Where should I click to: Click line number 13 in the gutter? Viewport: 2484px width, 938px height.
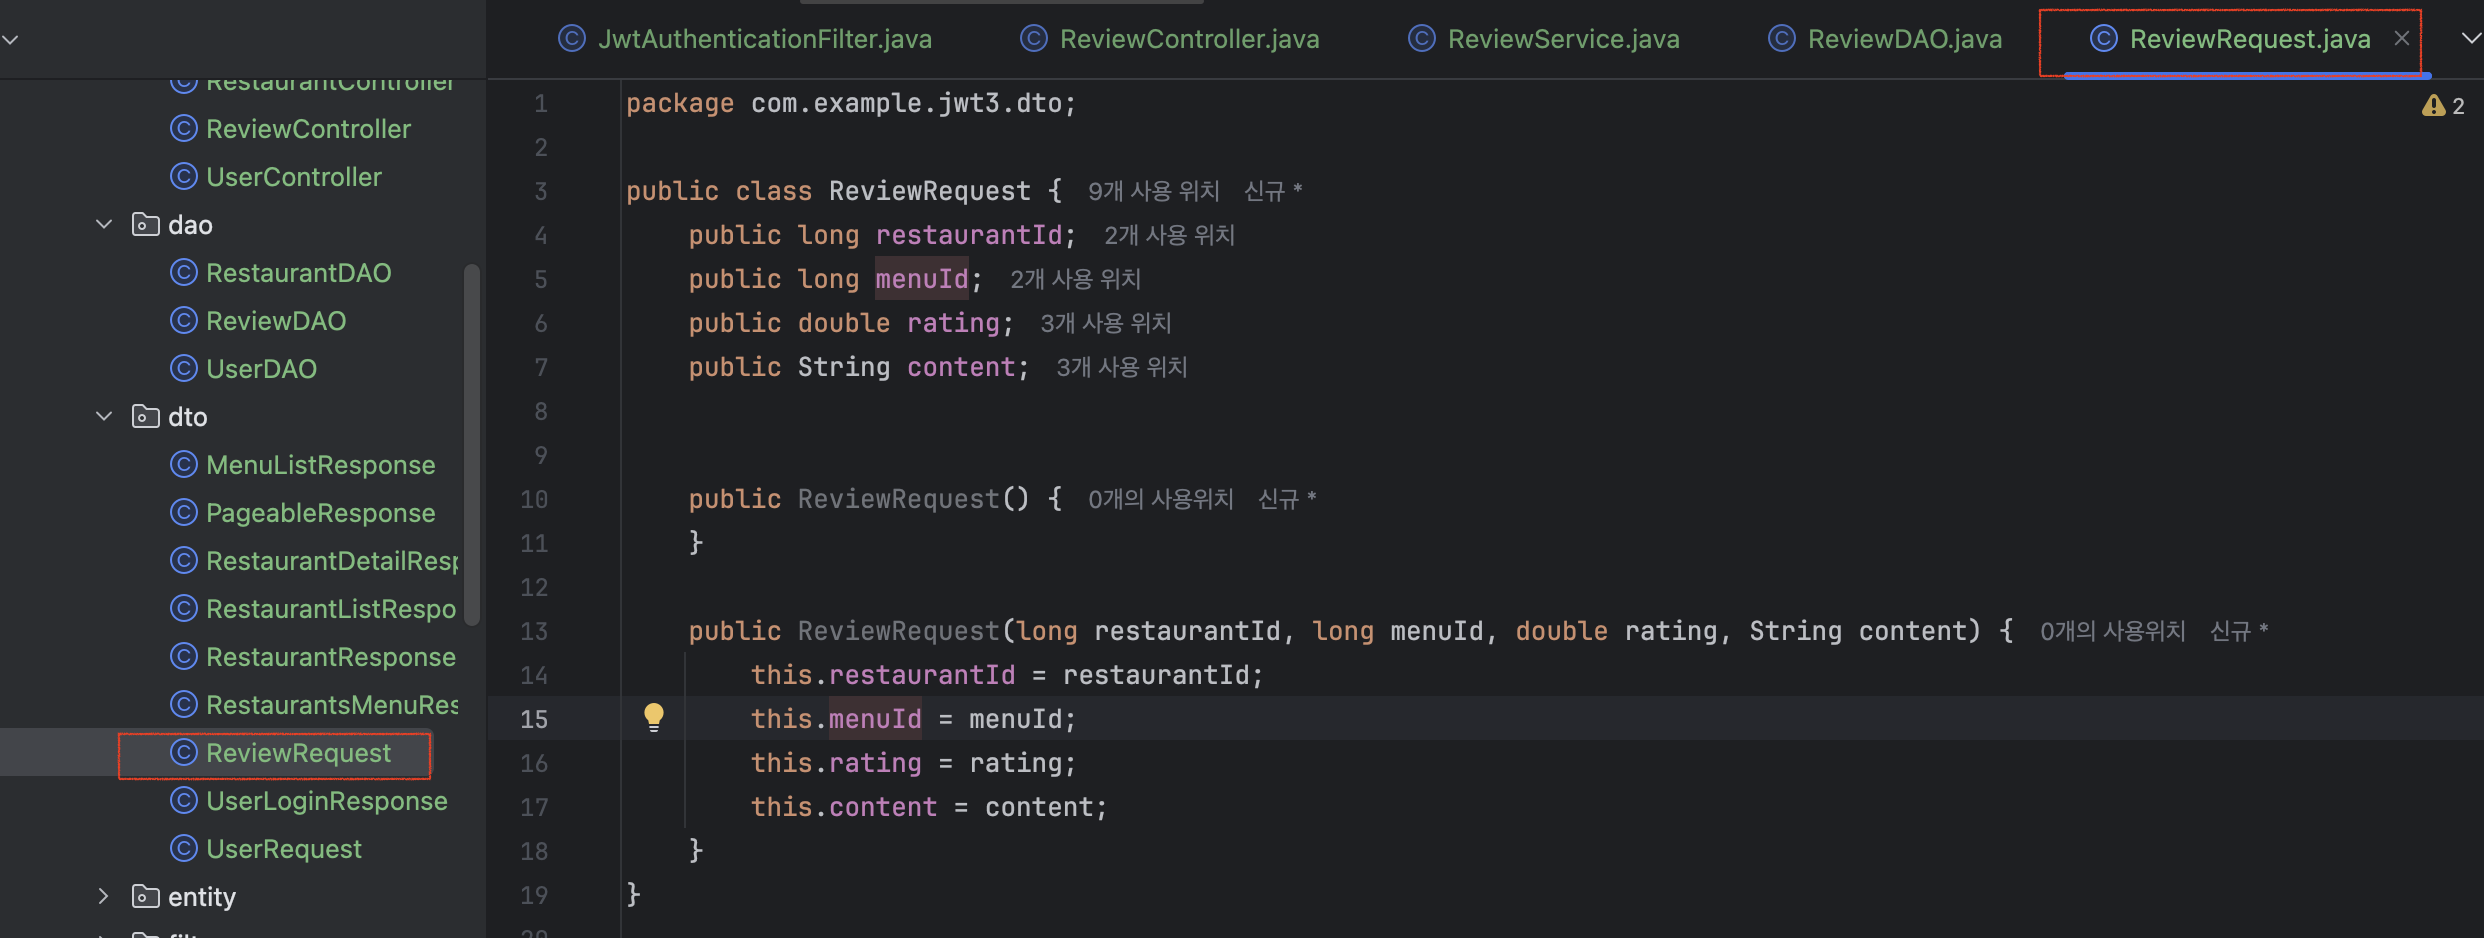534,631
